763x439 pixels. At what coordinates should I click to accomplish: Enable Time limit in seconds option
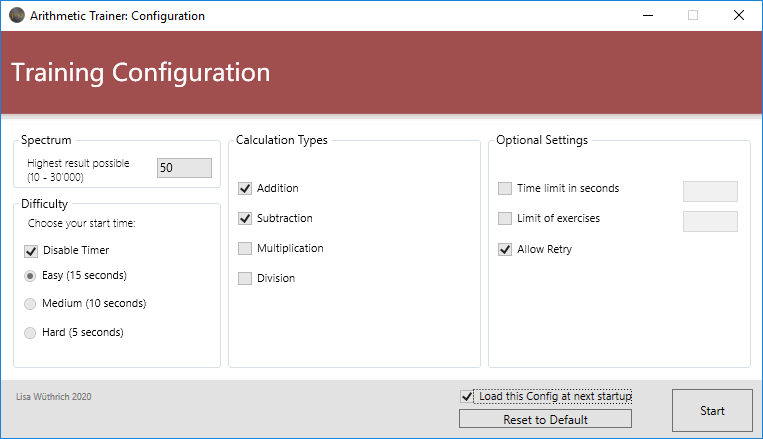click(505, 188)
